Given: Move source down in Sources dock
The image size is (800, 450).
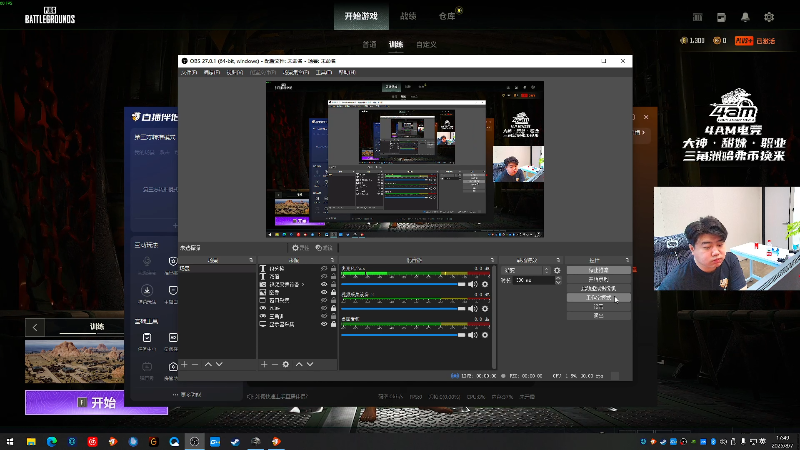Looking at the screenshot, I should (310, 364).
